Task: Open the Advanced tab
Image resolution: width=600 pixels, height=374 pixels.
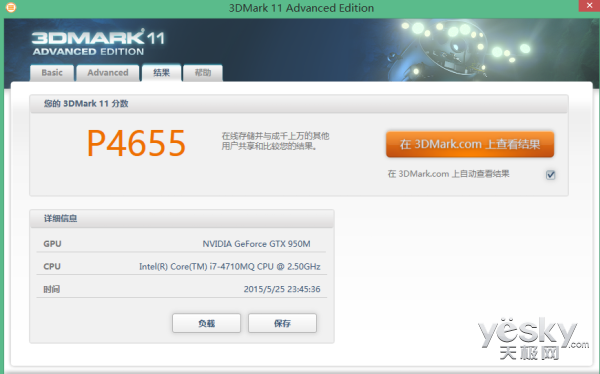Action: [x=108, y=73]
